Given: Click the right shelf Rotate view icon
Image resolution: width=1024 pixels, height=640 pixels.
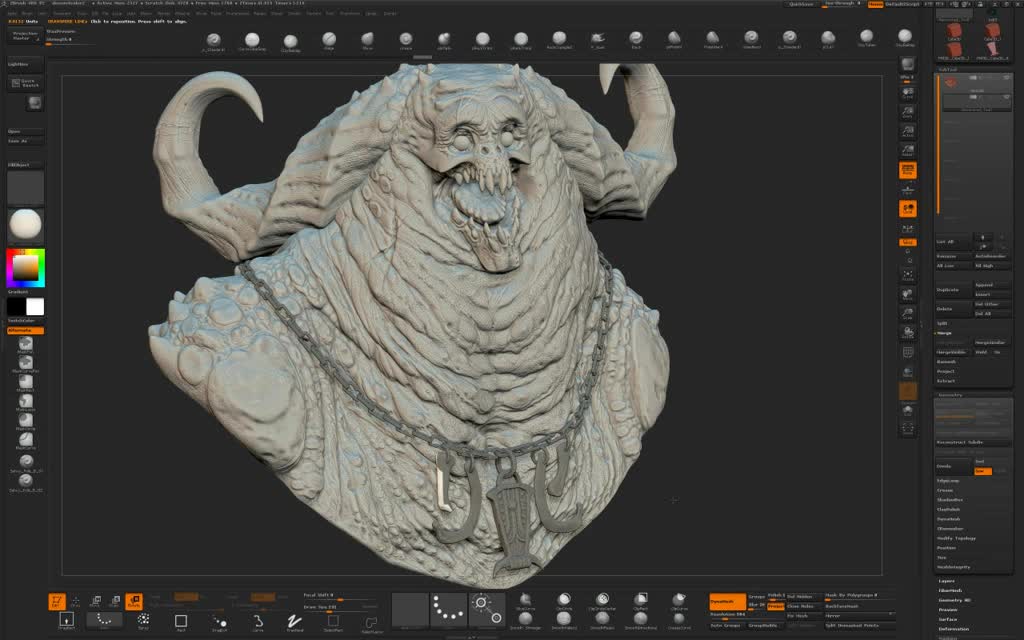Looking at the screenshot, I should 908,333.
